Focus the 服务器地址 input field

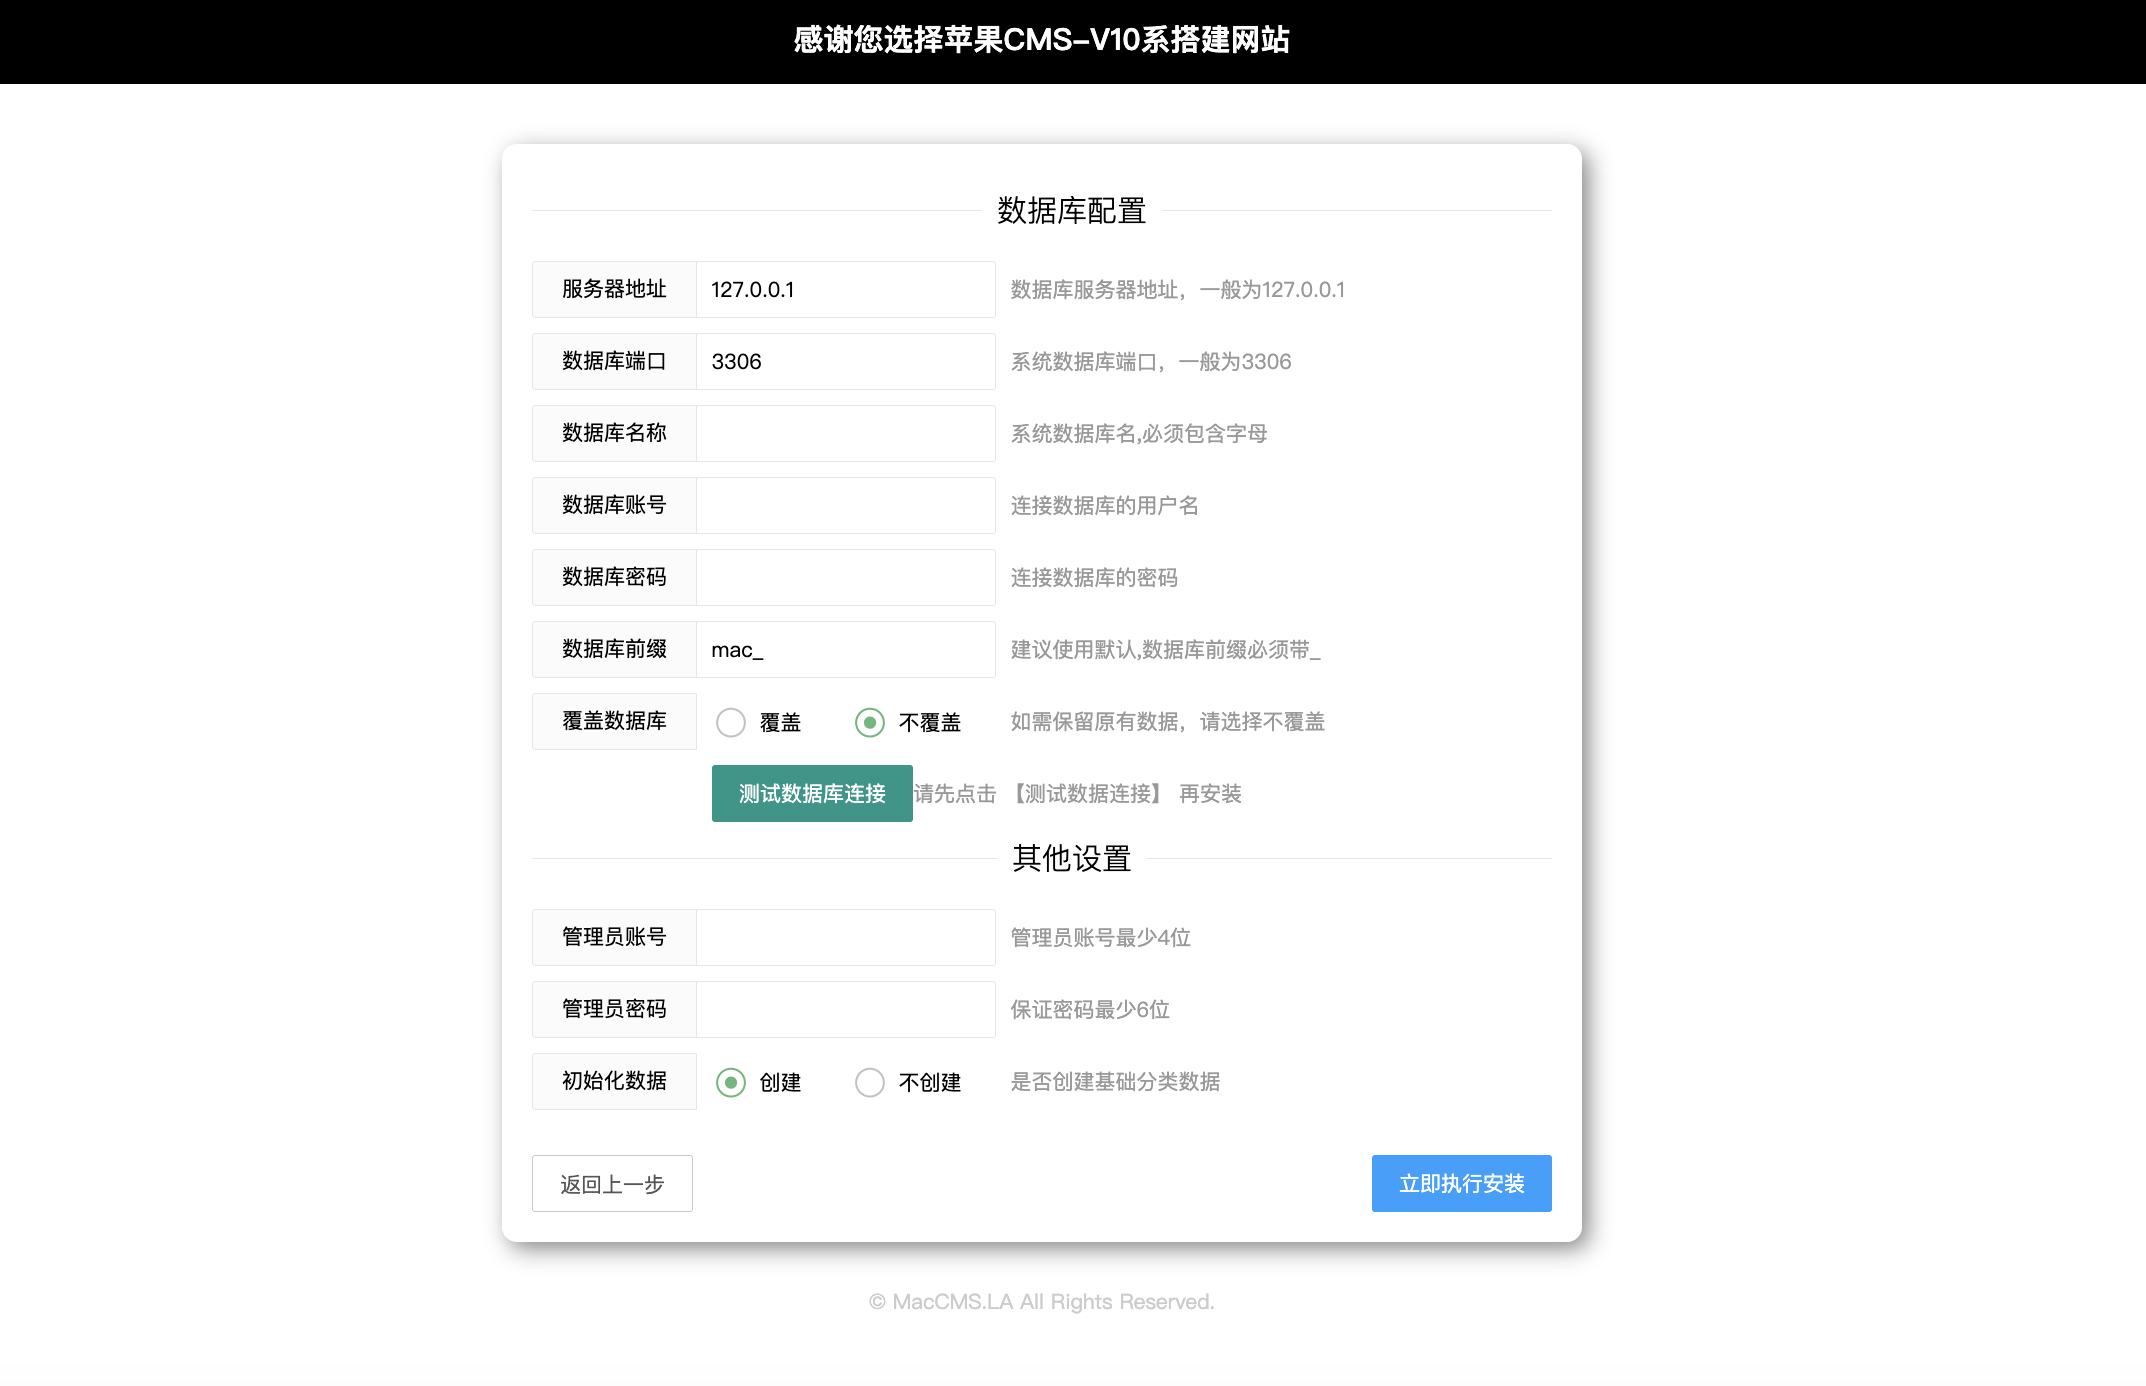click(x=845, y=290)
